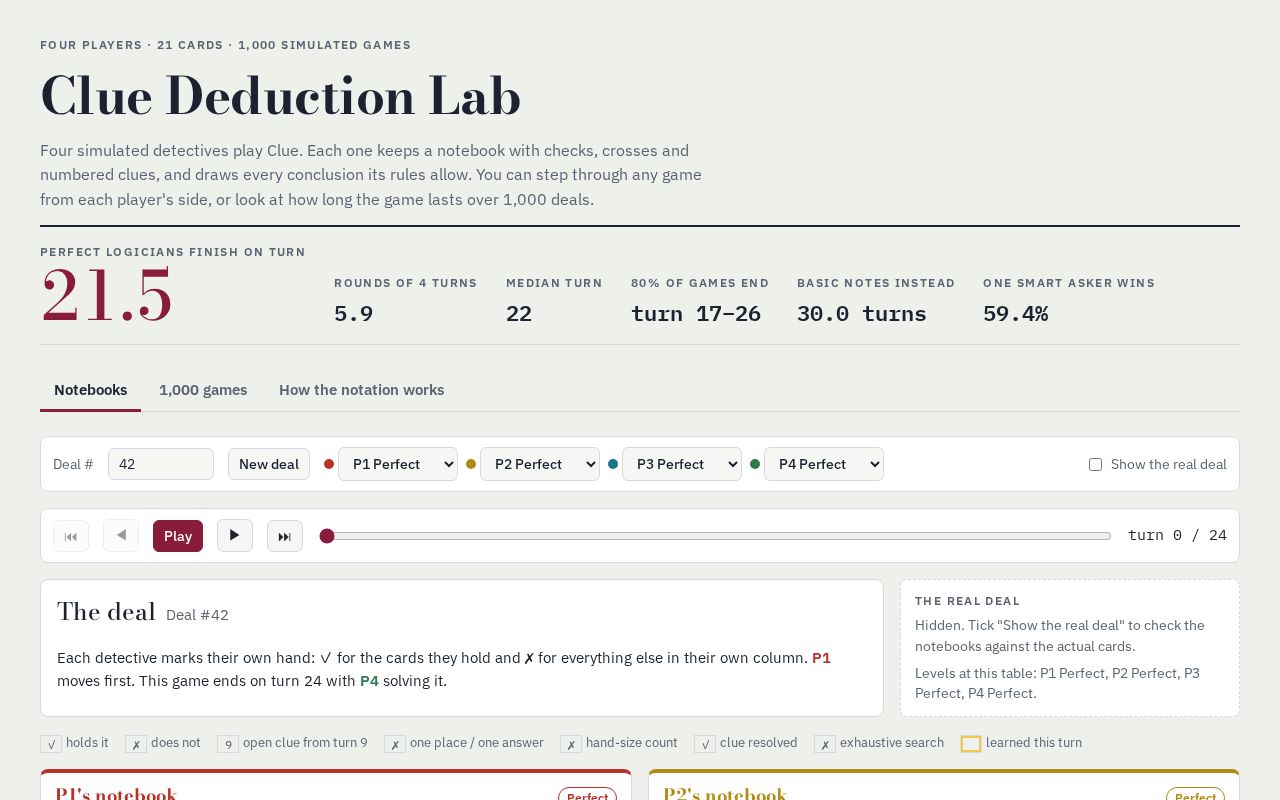
Task: Click the green 'P4' in the deal summary
Action: coord(369,681)
